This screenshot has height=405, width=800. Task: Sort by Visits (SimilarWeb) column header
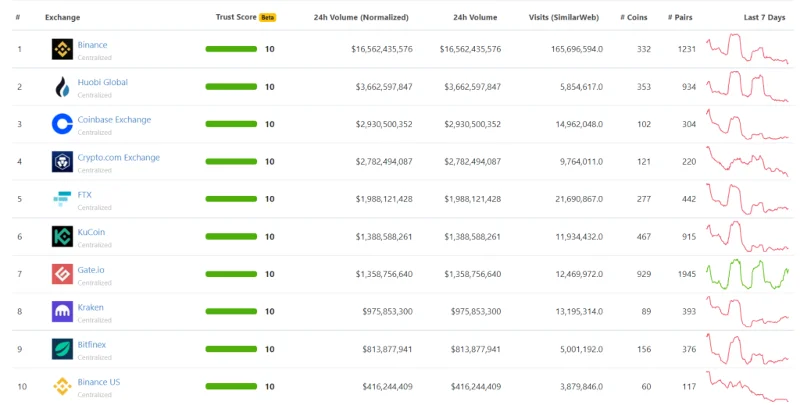tap(564, 17)
